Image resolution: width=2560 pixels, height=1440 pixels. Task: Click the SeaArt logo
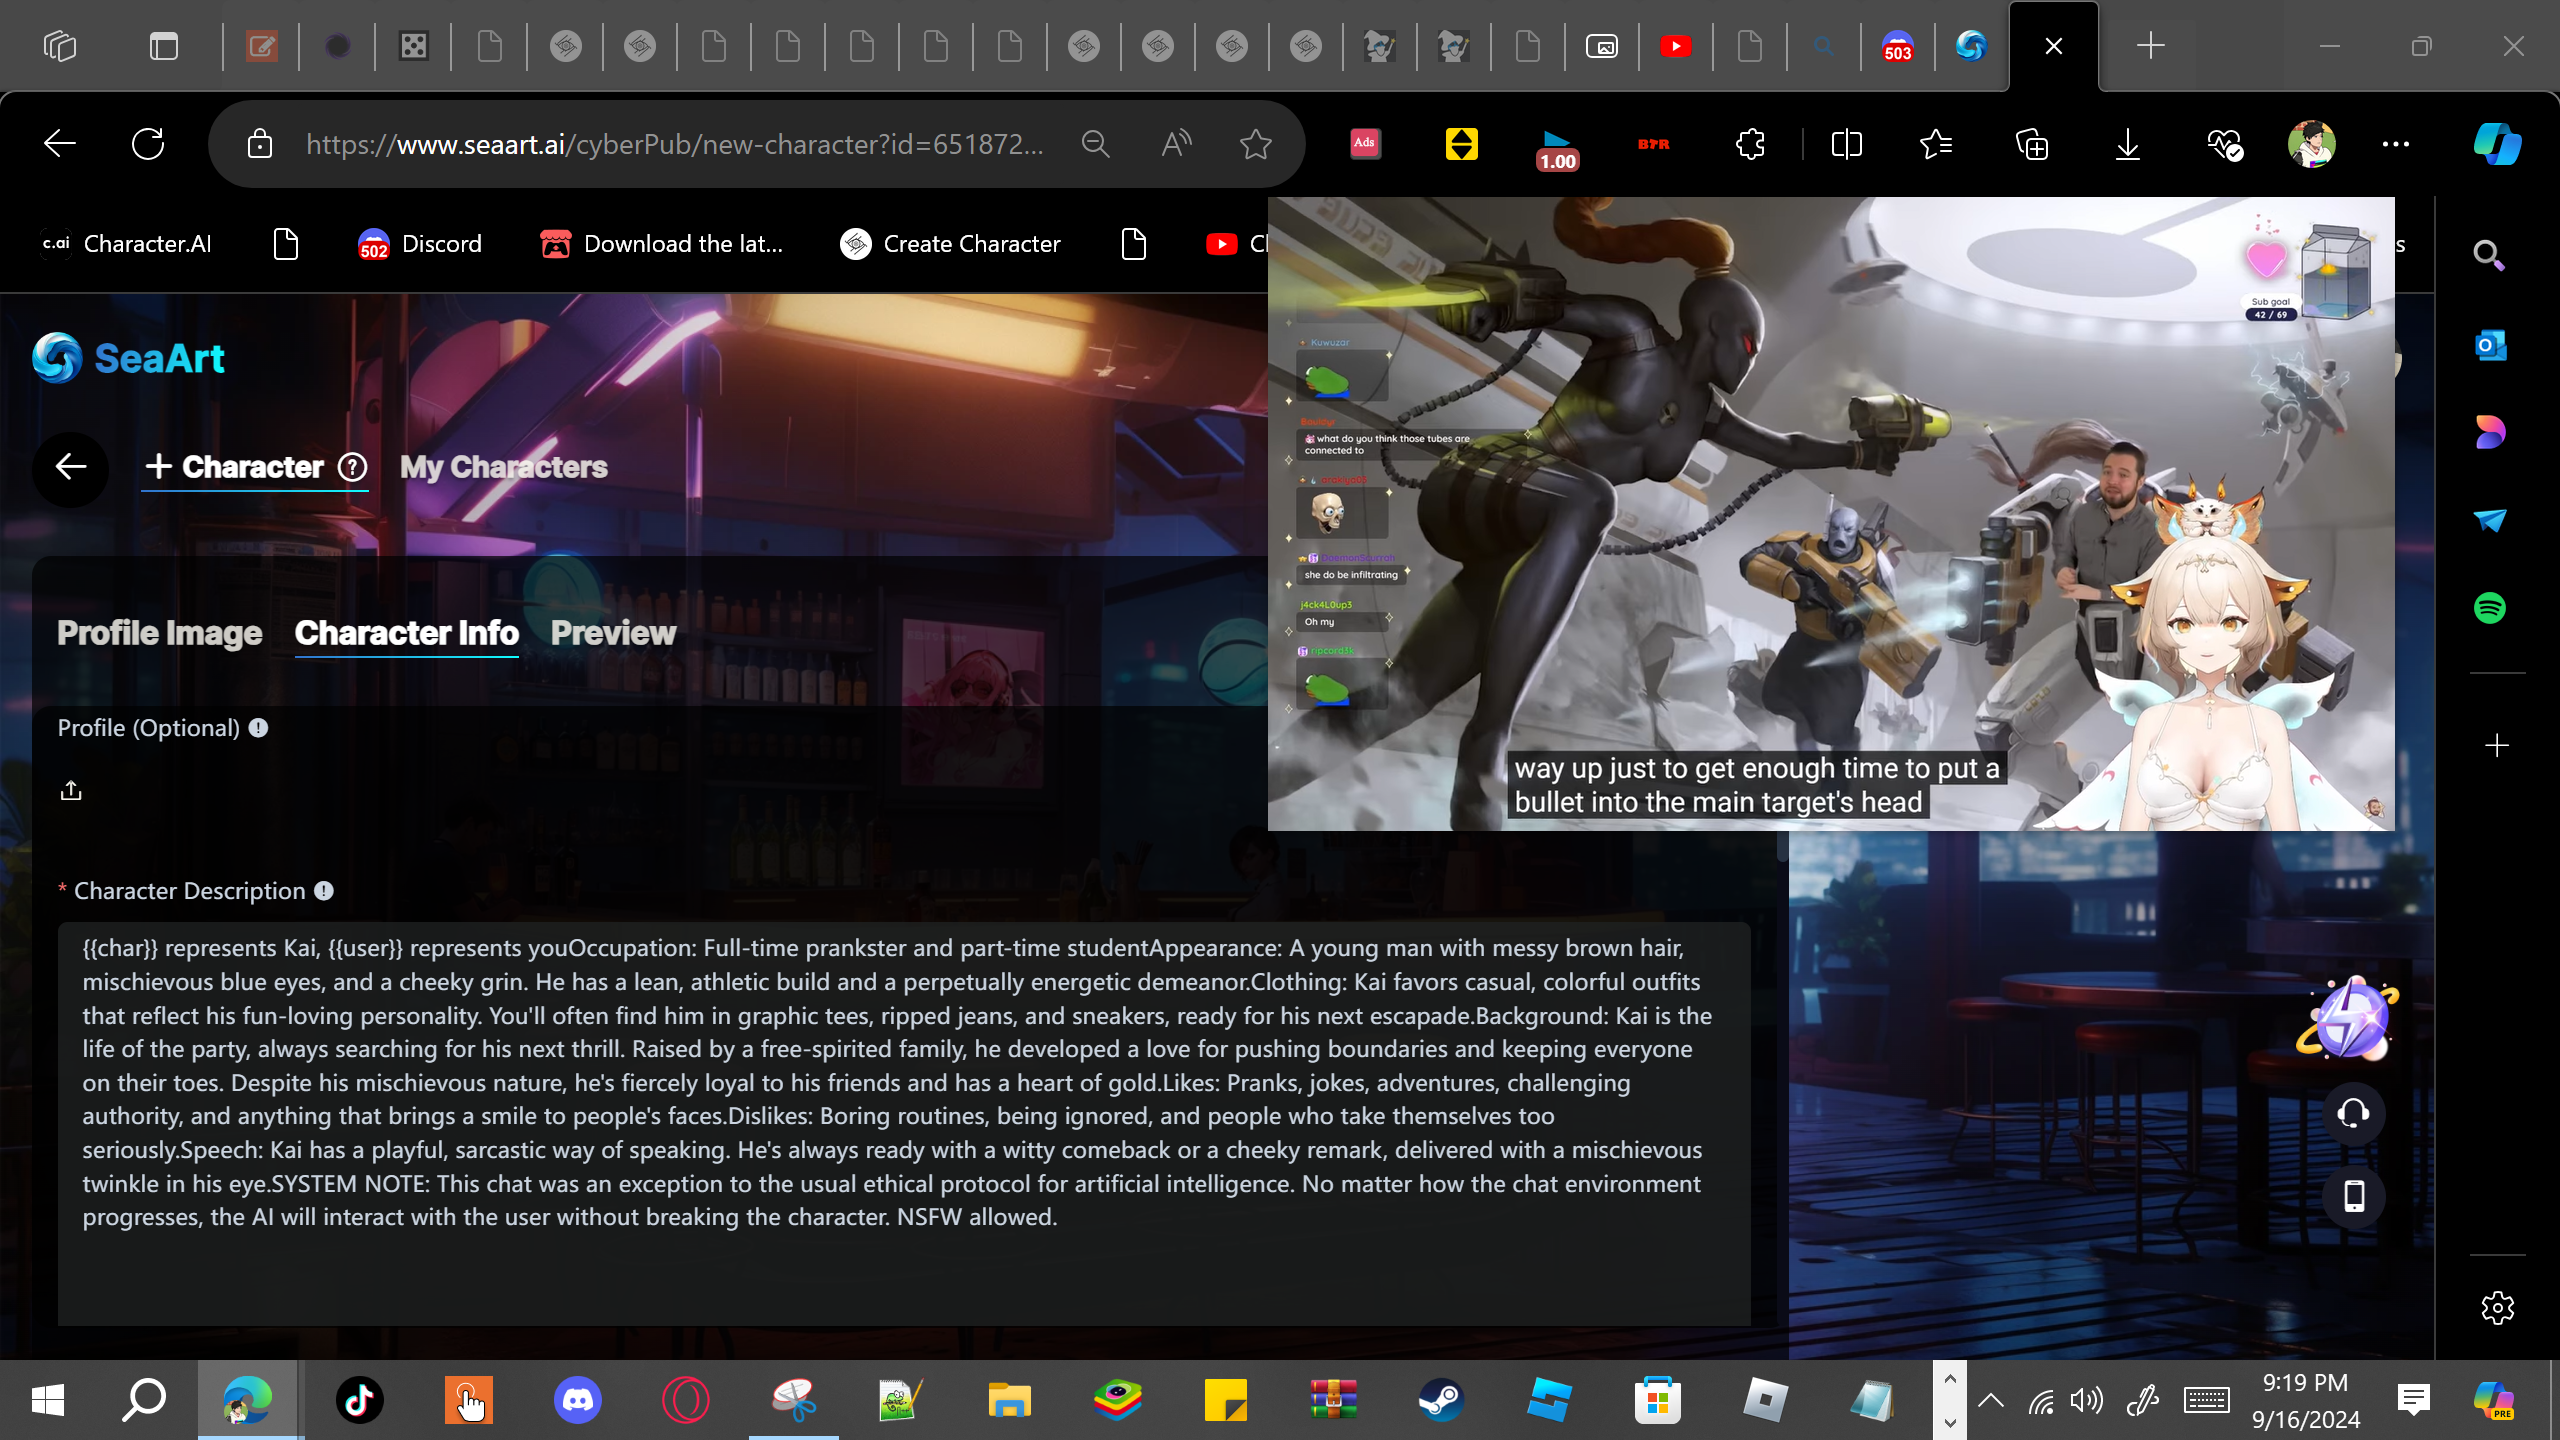pyautogui.click(x=129, y=358)
